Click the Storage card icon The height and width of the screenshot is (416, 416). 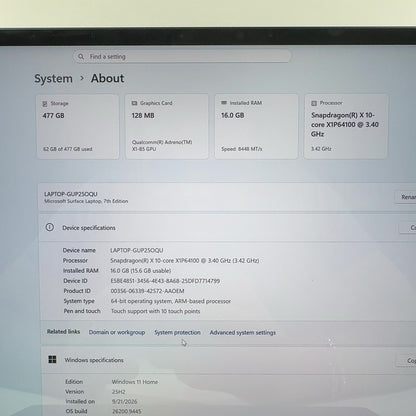pyautogui.click(x=45, y=104)
